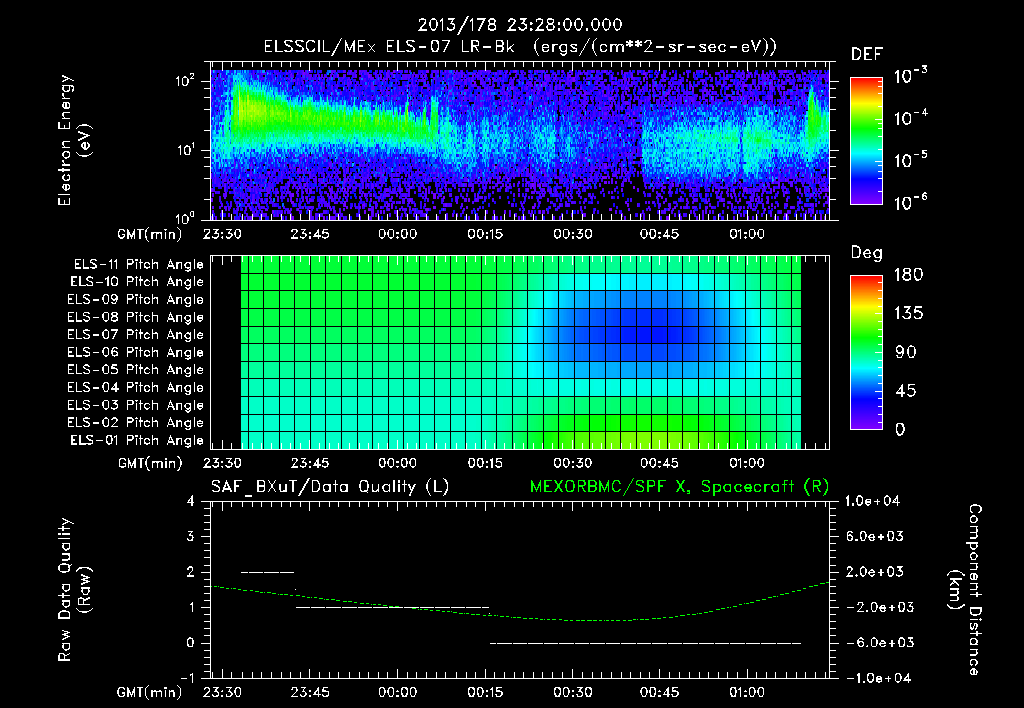
Task: Click the 10^0 energy axis tick label
Action: (x=185, y=217)
